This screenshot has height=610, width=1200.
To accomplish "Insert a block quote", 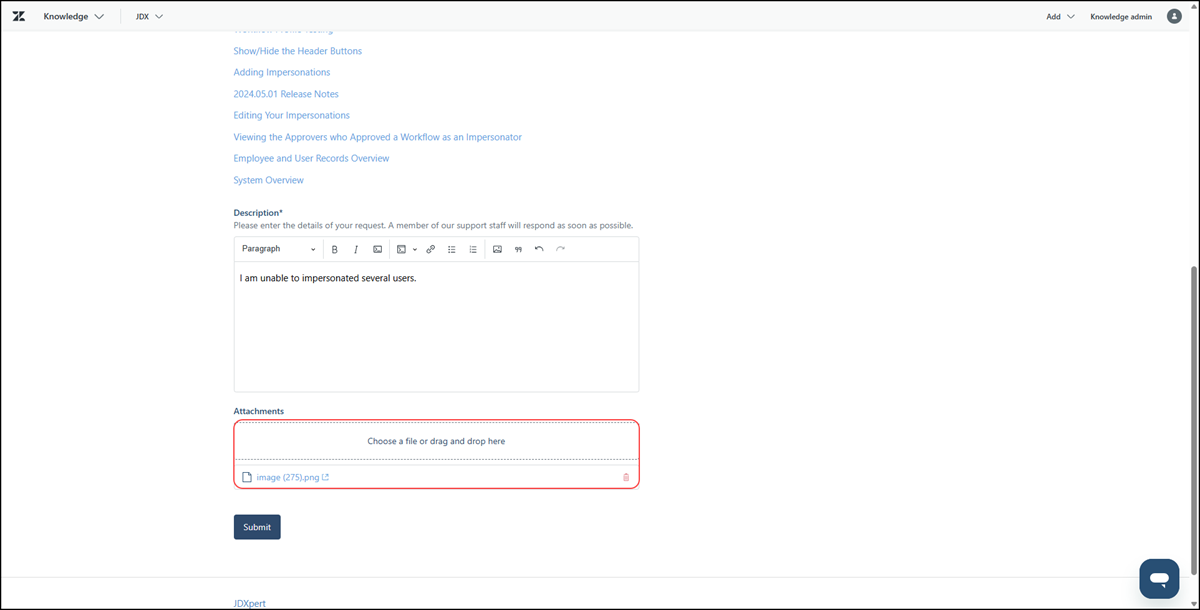I will click(x=518, y=249).
